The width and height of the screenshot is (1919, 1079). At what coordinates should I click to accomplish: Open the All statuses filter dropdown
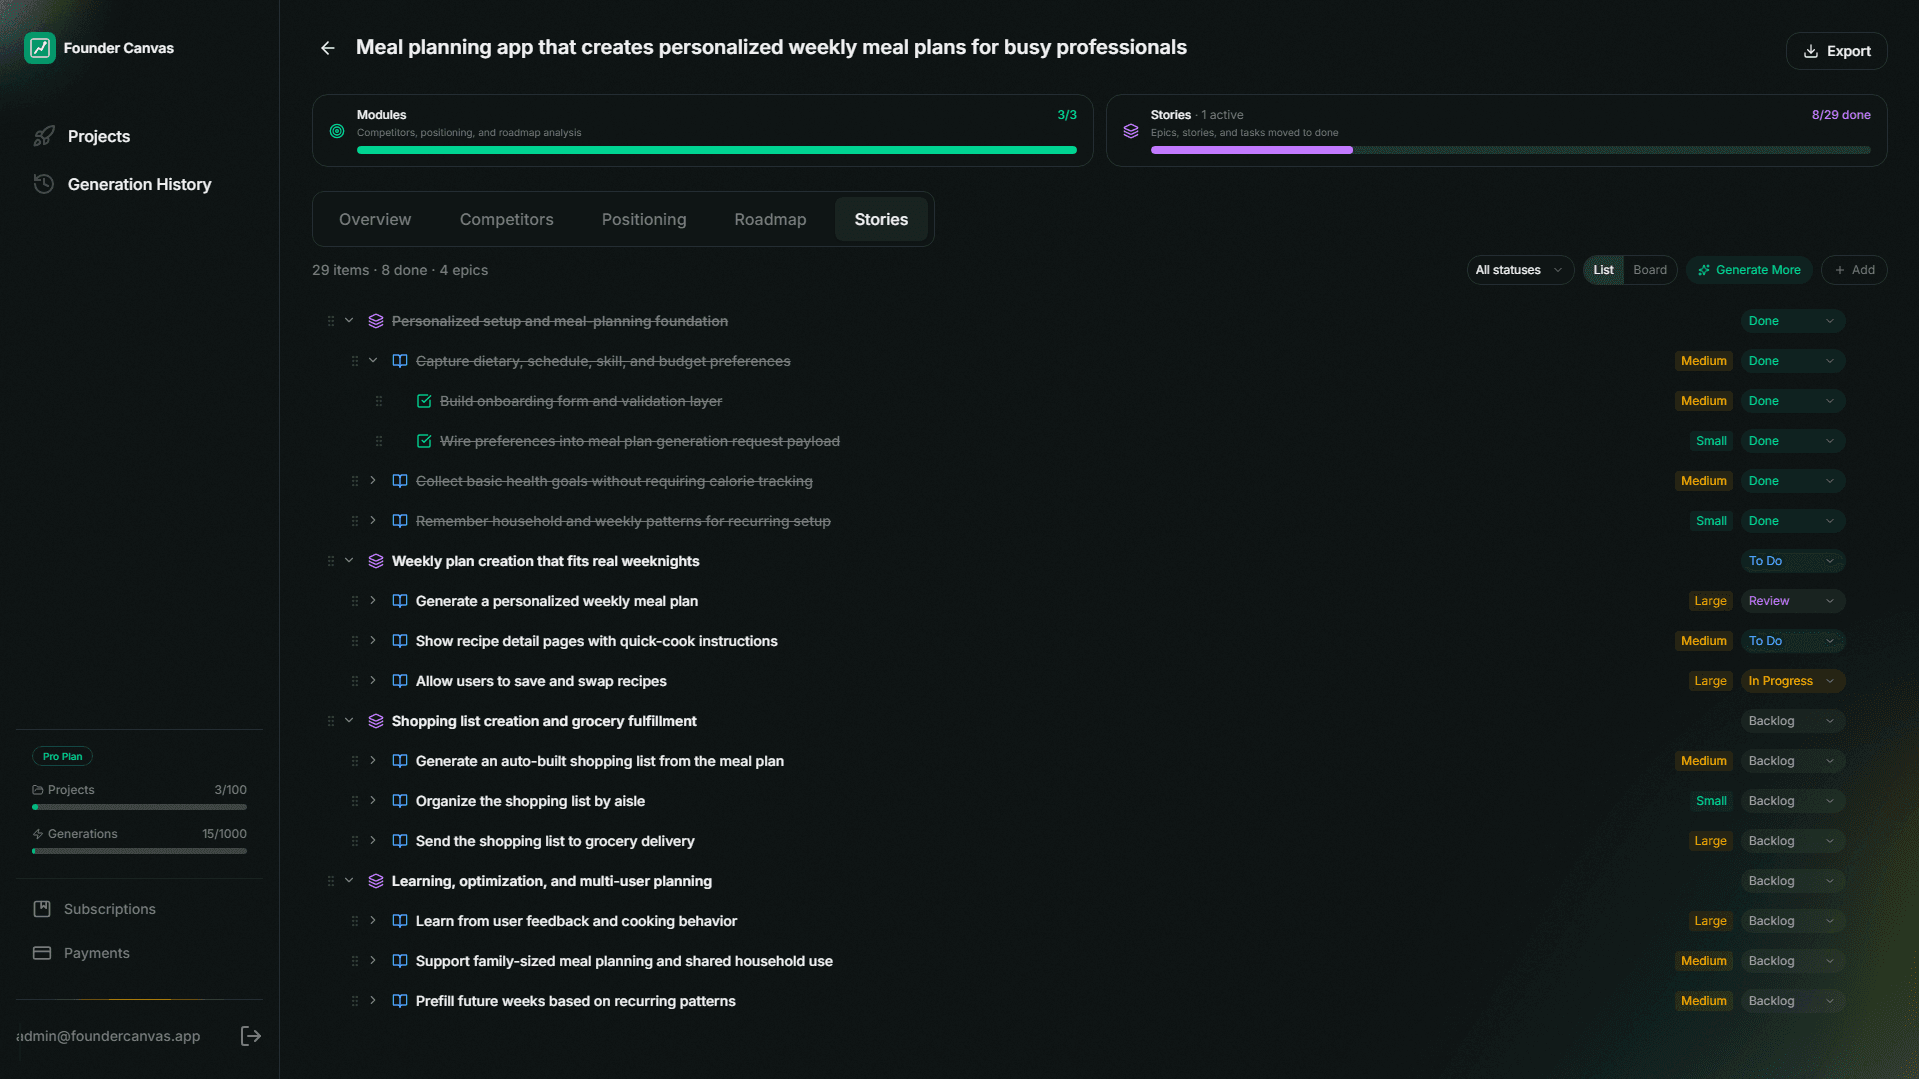pyautogui.click(x=1518, y=270)
